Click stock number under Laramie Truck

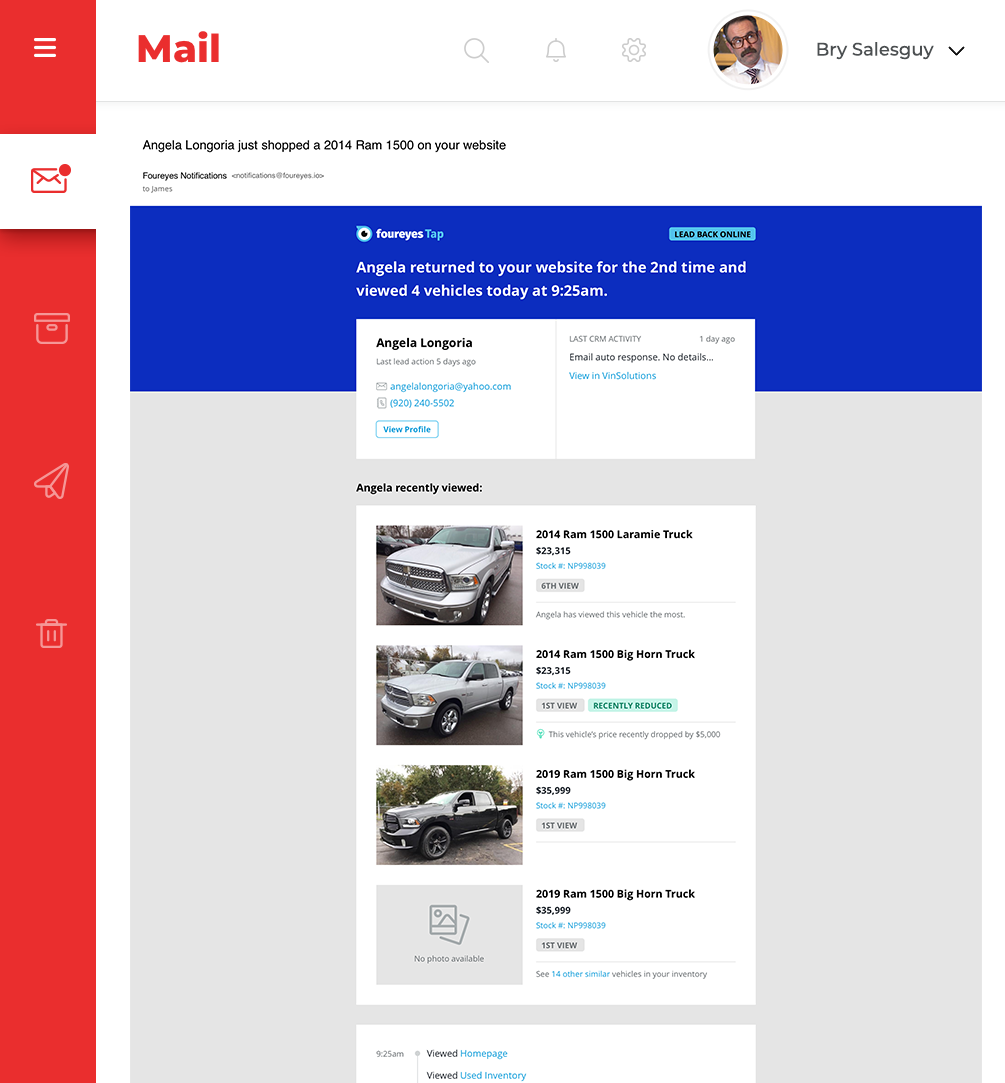571,566
